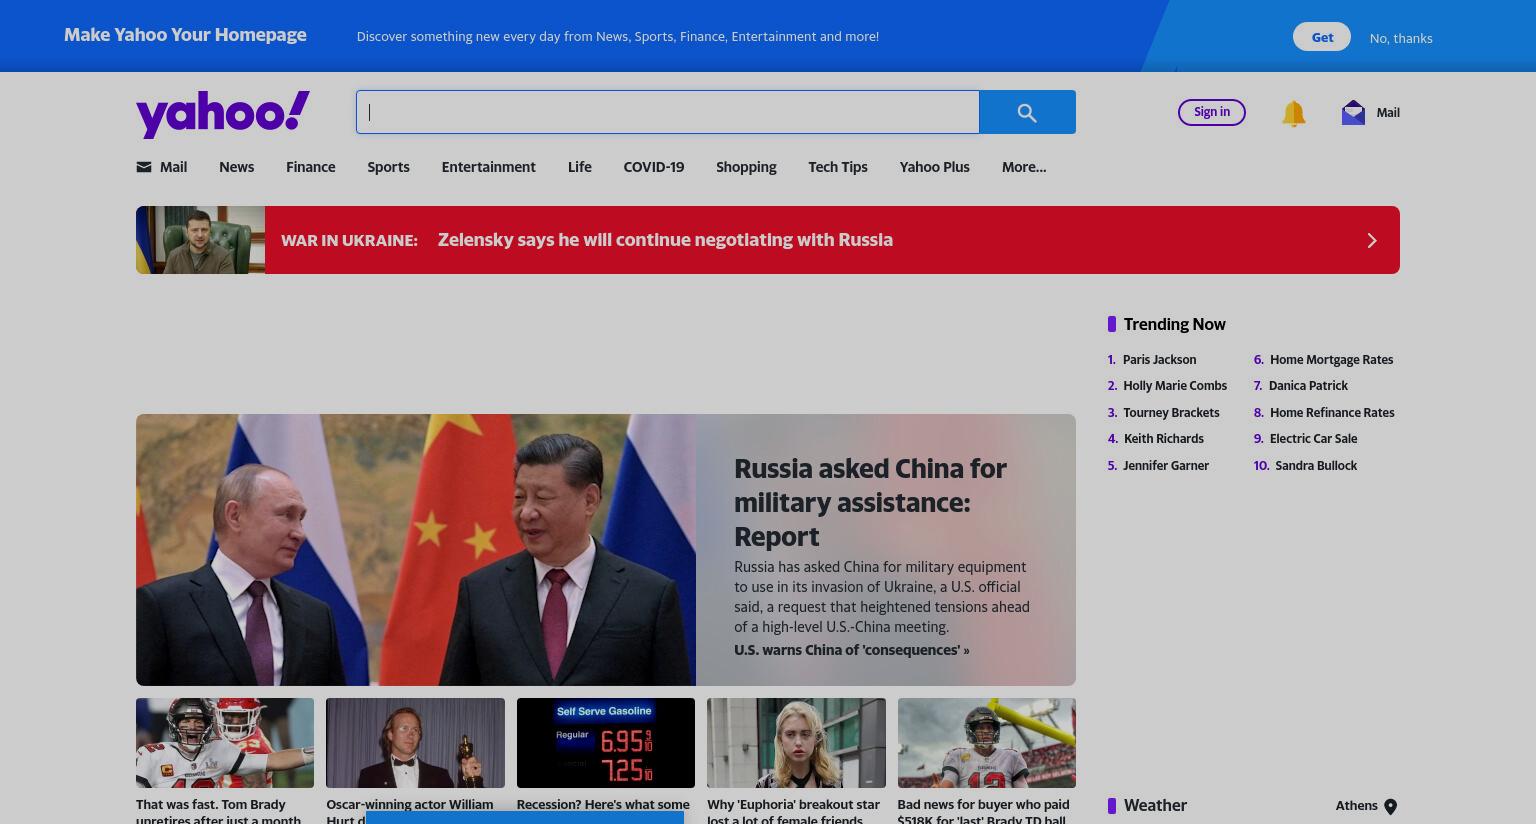Open trending topic Danica Patrick
This screenshot has height=824, width=1536.
(x=1308, y=386)
